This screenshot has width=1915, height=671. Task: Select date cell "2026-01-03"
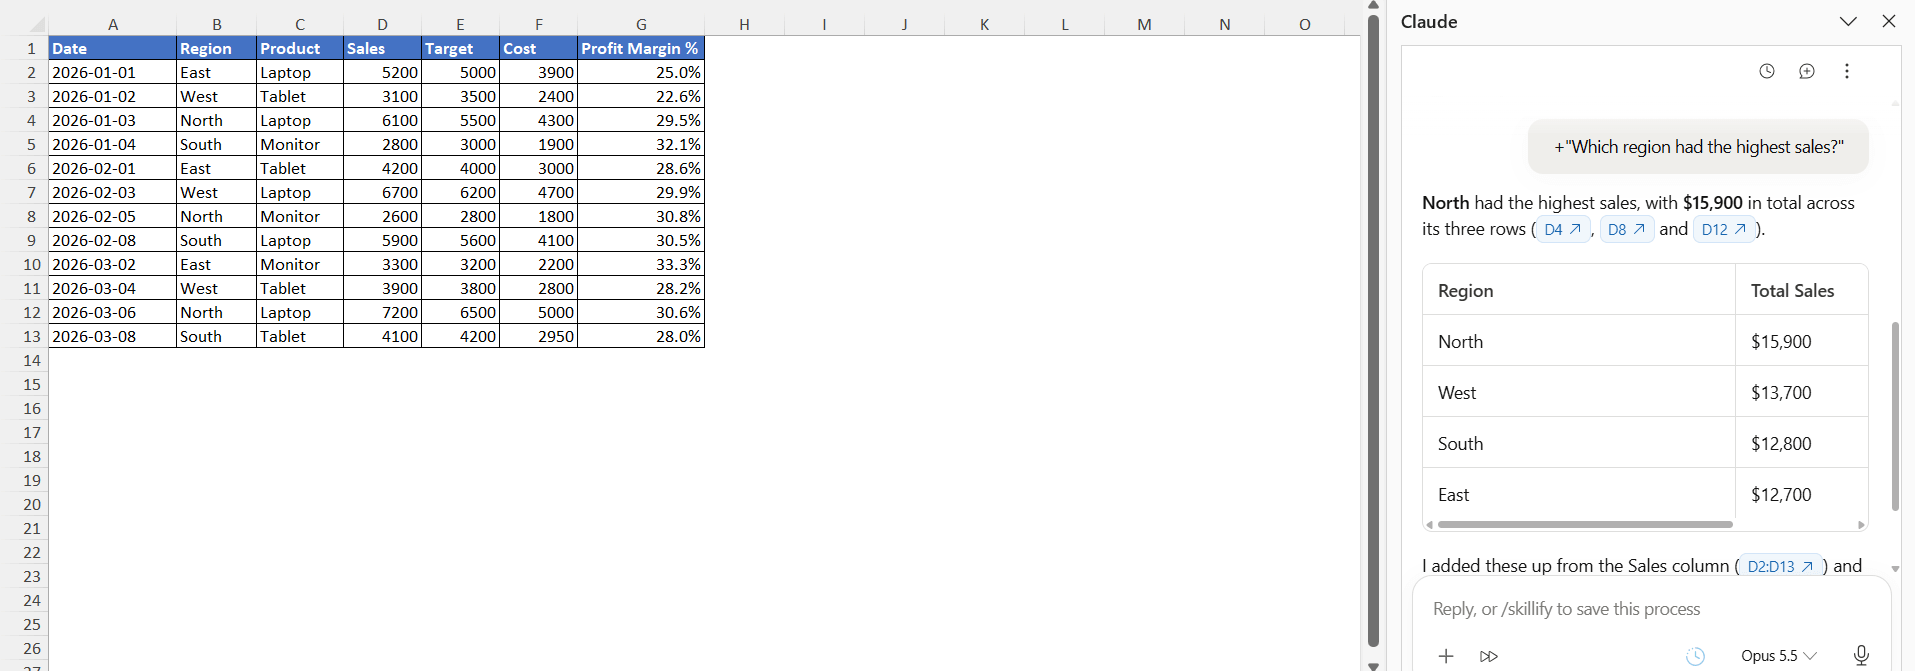click(x=112, y=120)
